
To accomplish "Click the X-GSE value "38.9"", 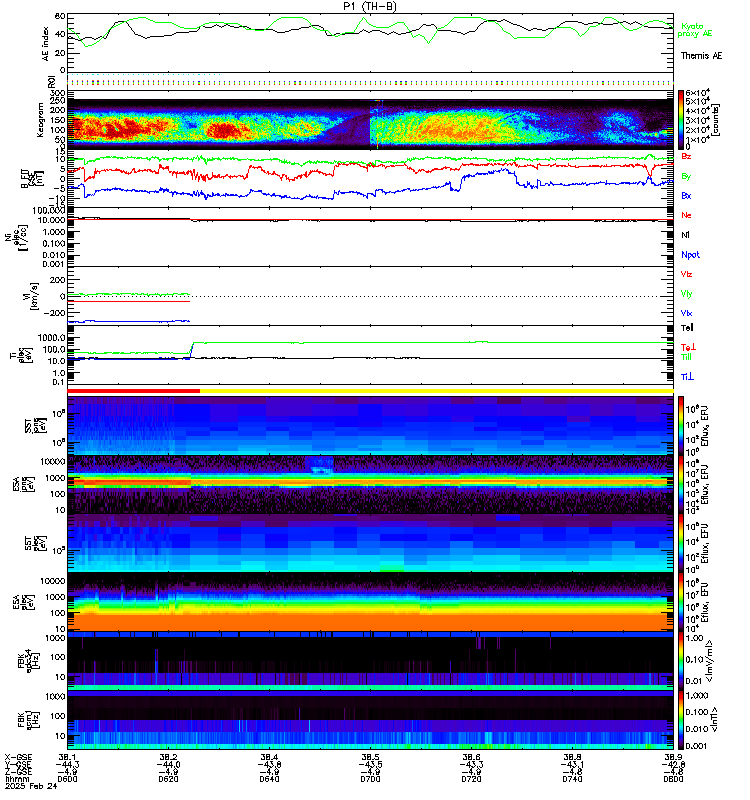I will pyautogui.click(x=673, y=758).
